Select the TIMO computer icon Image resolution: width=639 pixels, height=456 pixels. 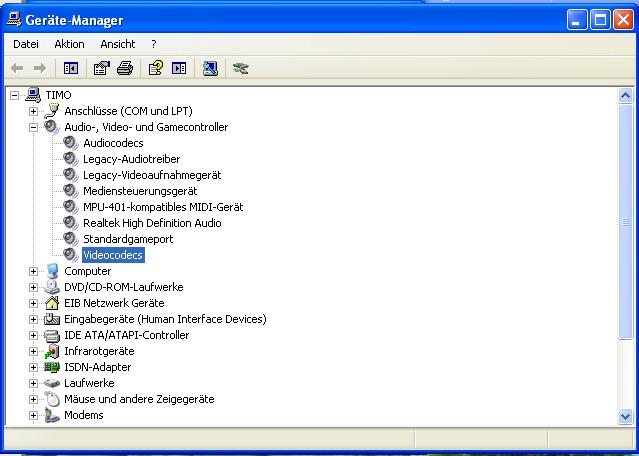33,95
